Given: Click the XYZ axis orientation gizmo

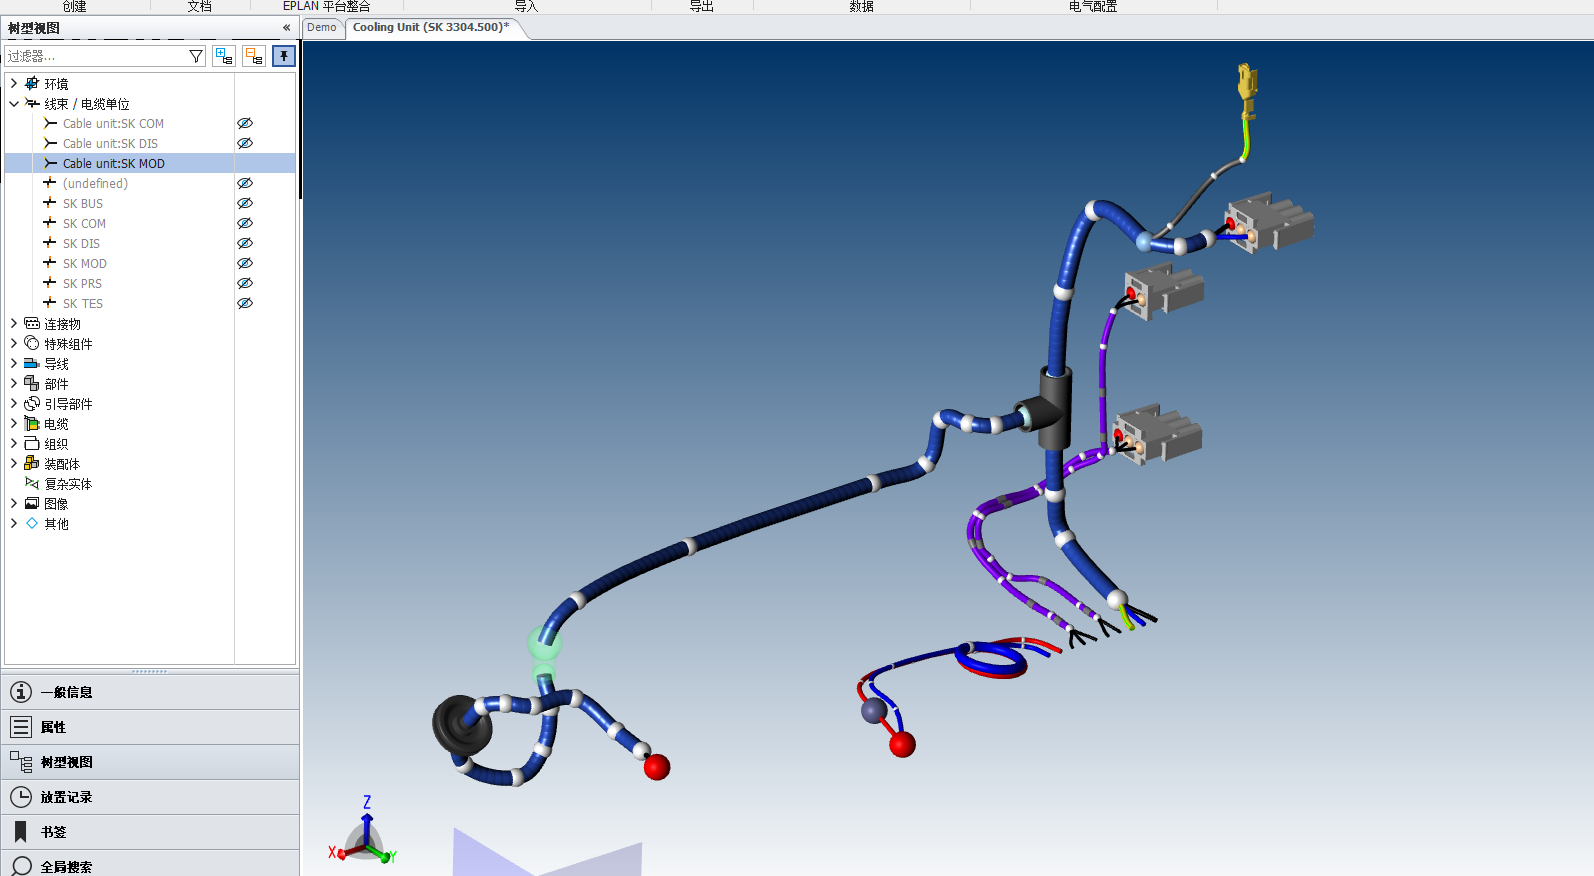Looking at the screenshot, I should (x=364, y=835).
